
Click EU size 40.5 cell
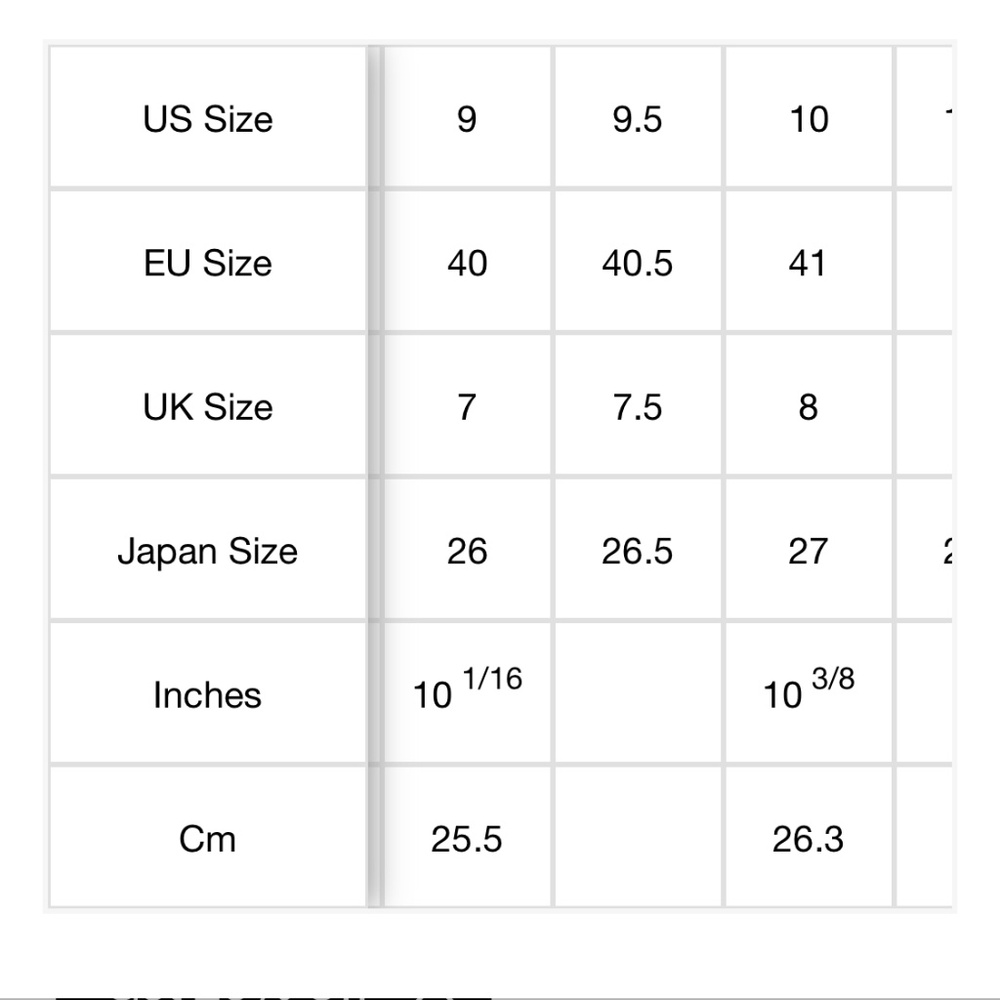(x=638, y=263)
